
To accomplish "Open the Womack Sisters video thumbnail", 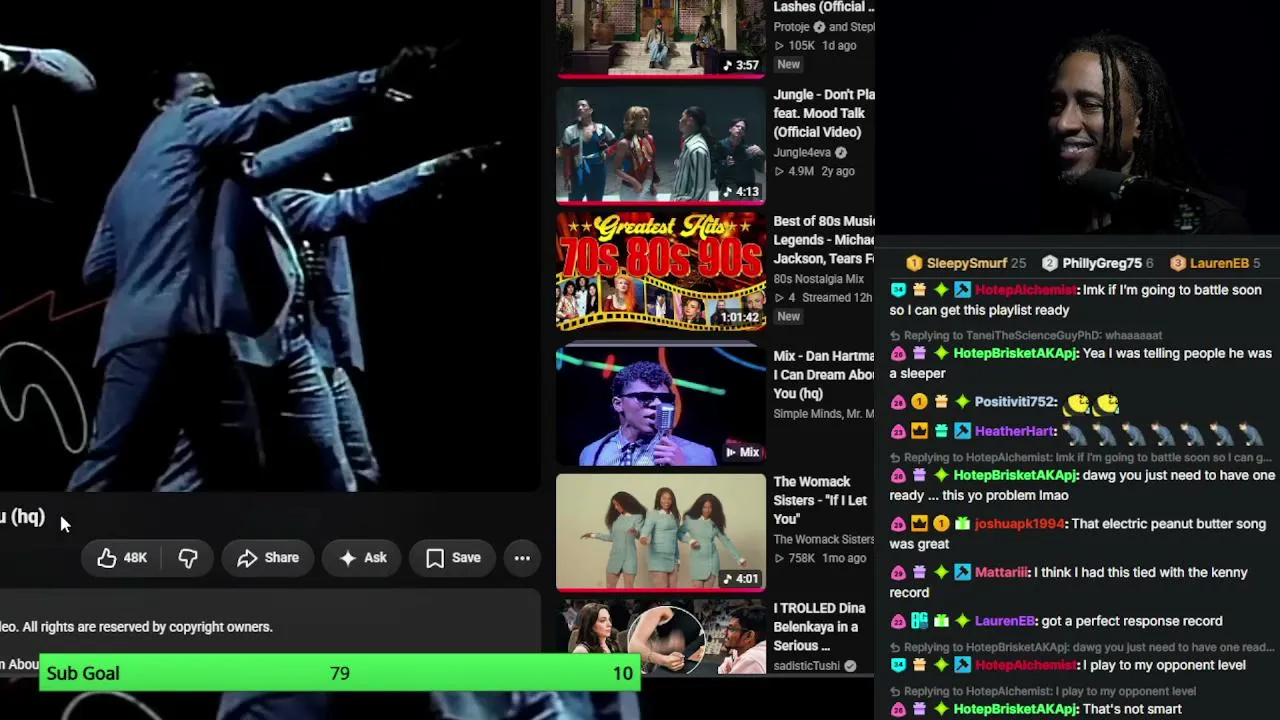I will pos(661,533).
